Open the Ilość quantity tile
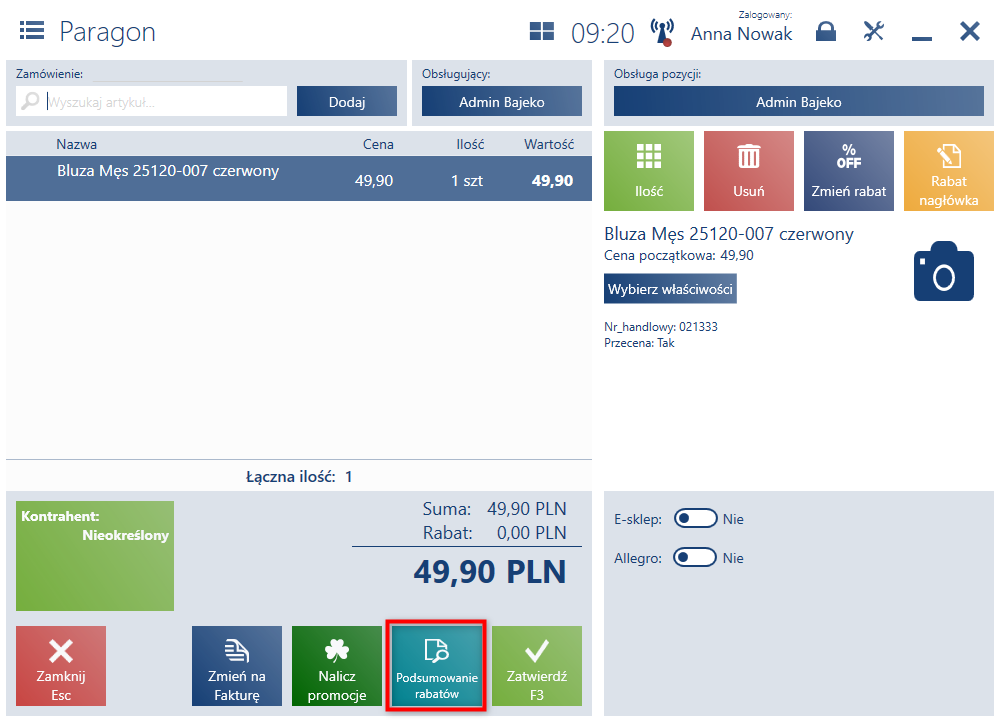The width and height of the screenshot is (1003, 720). 649,171
